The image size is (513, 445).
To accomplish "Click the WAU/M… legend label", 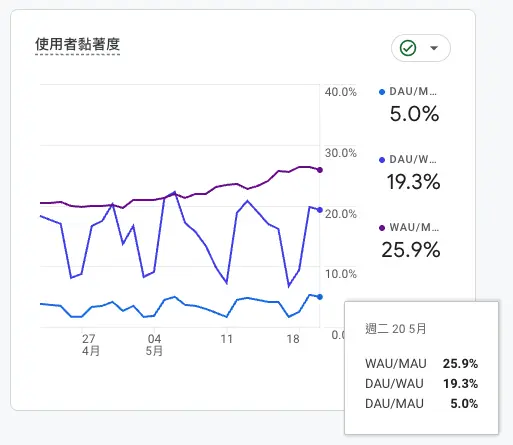I will pyautogui.click(x=414, y=227).
